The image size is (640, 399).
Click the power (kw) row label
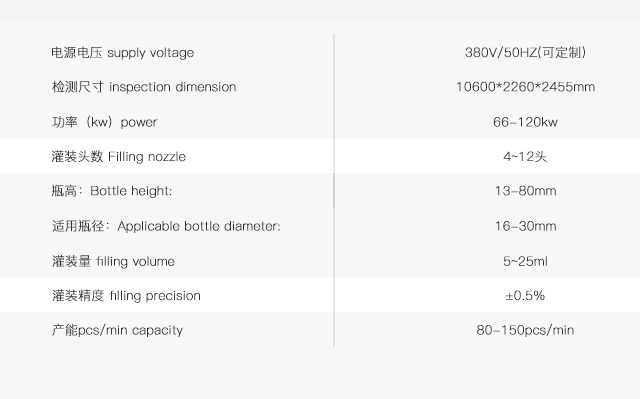tap(104, 122)
